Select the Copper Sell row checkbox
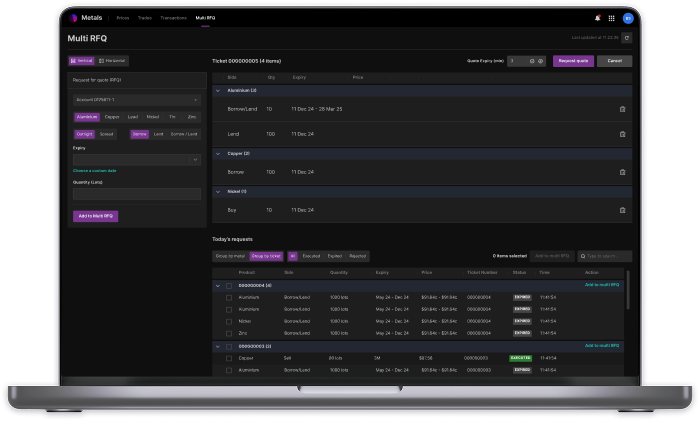The width and height of the screenshot is (700, 422). click(229, 357)
